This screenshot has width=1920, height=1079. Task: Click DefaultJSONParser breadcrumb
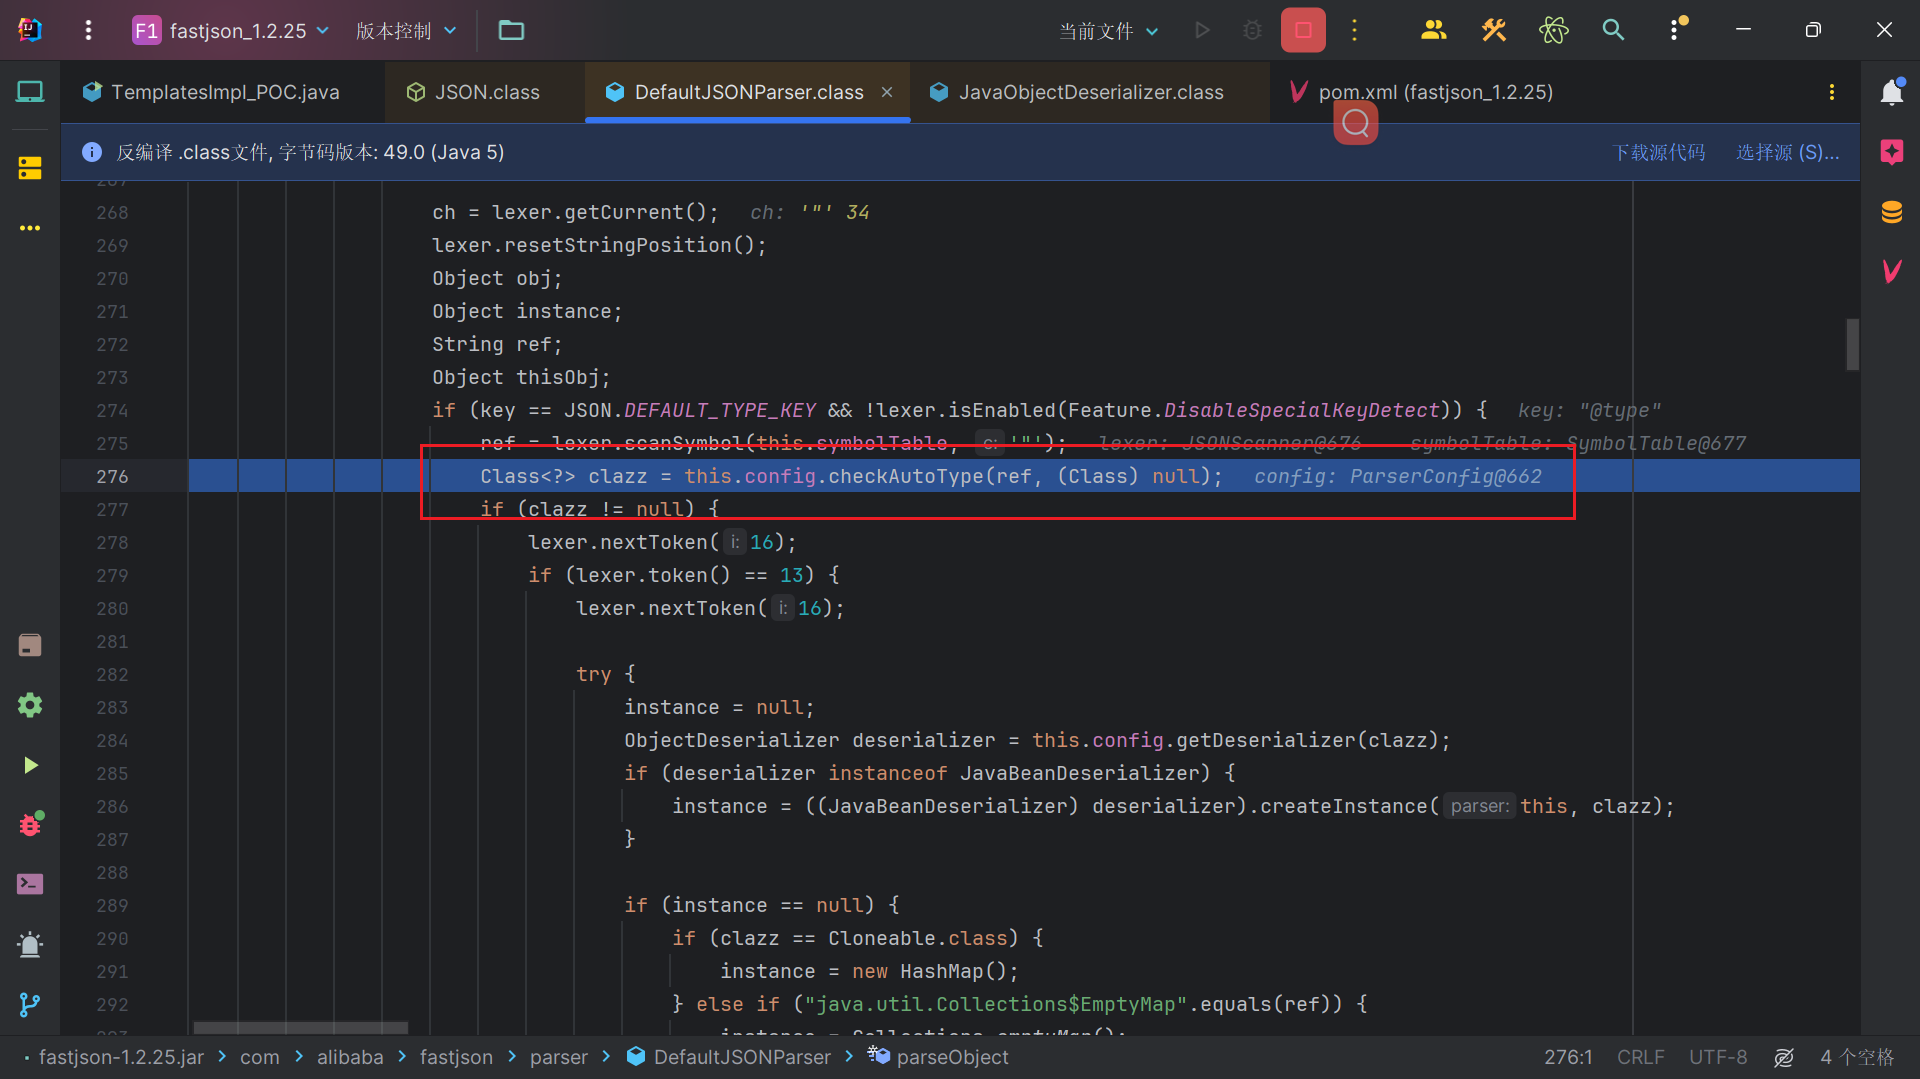click(x=729, y=1057)
